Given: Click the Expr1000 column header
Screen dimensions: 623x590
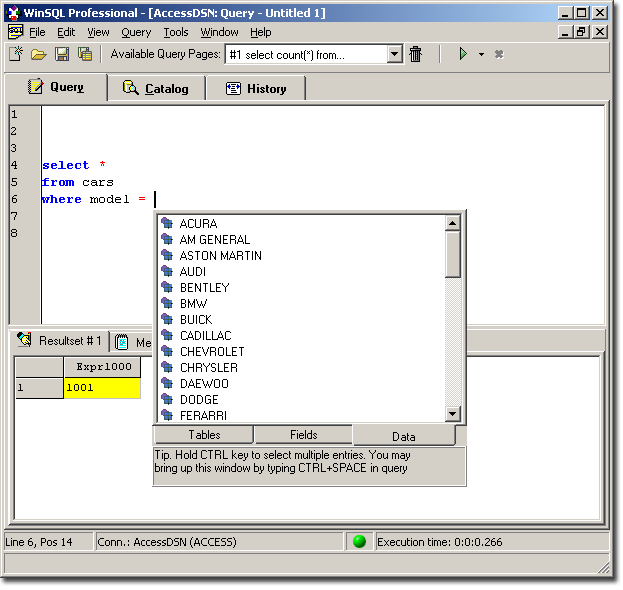Looking at the screenshot, I should [x=103, y=367].
